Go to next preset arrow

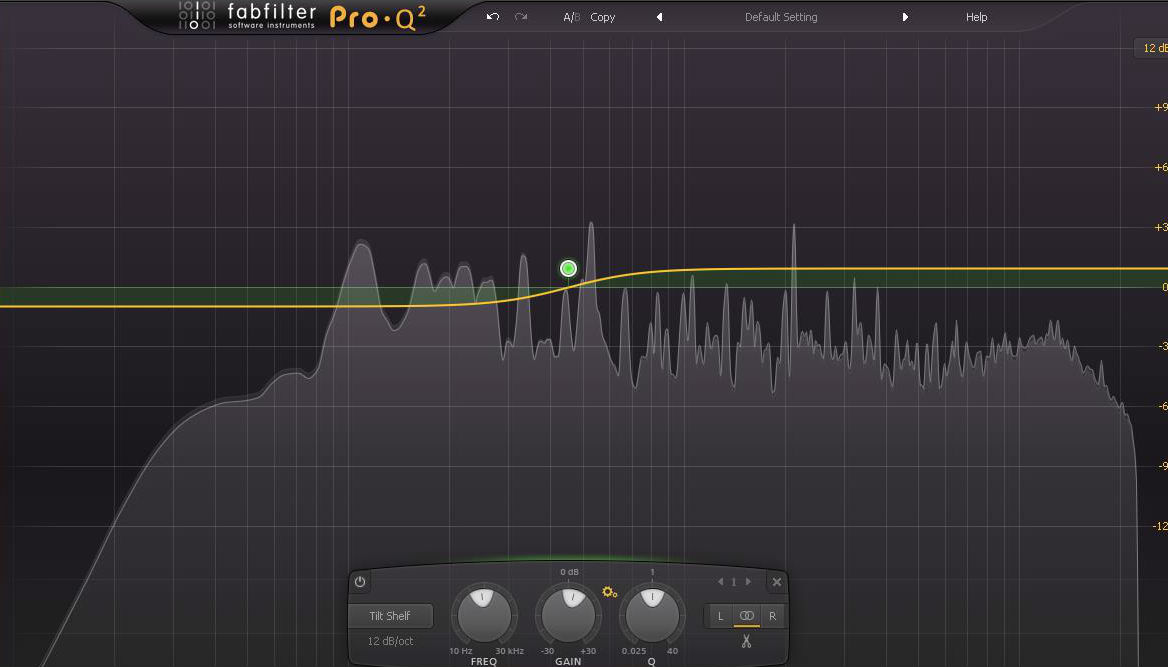[x=905, y=17]
